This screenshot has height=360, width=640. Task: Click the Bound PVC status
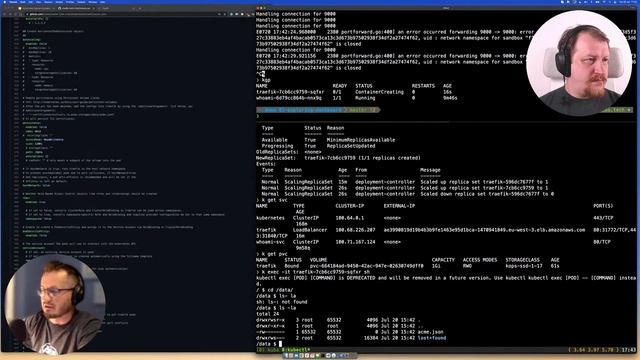pos(291,266)
